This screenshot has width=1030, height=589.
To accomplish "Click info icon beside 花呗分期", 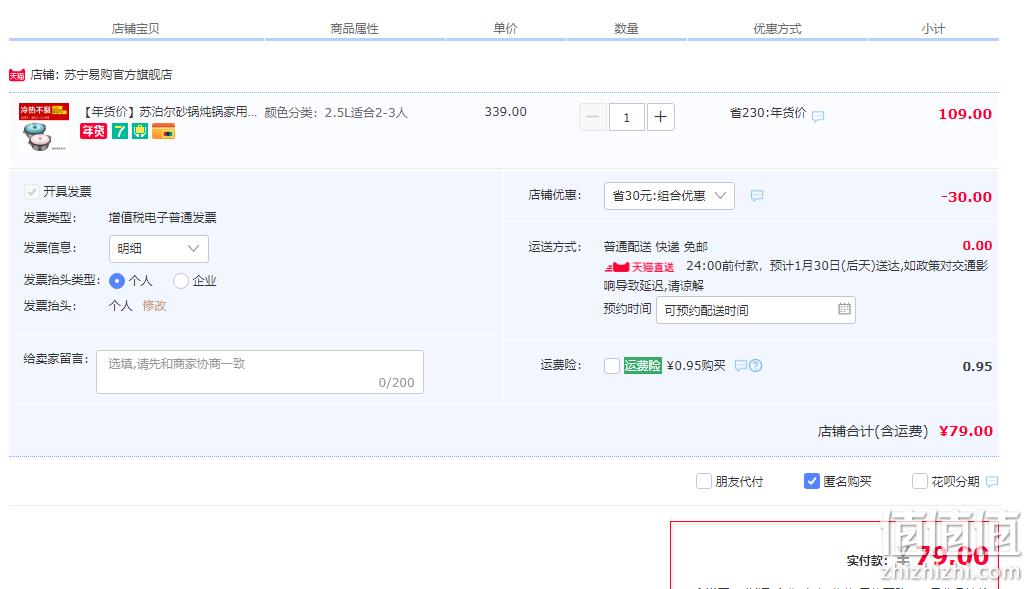I will (x=992, y=481).
